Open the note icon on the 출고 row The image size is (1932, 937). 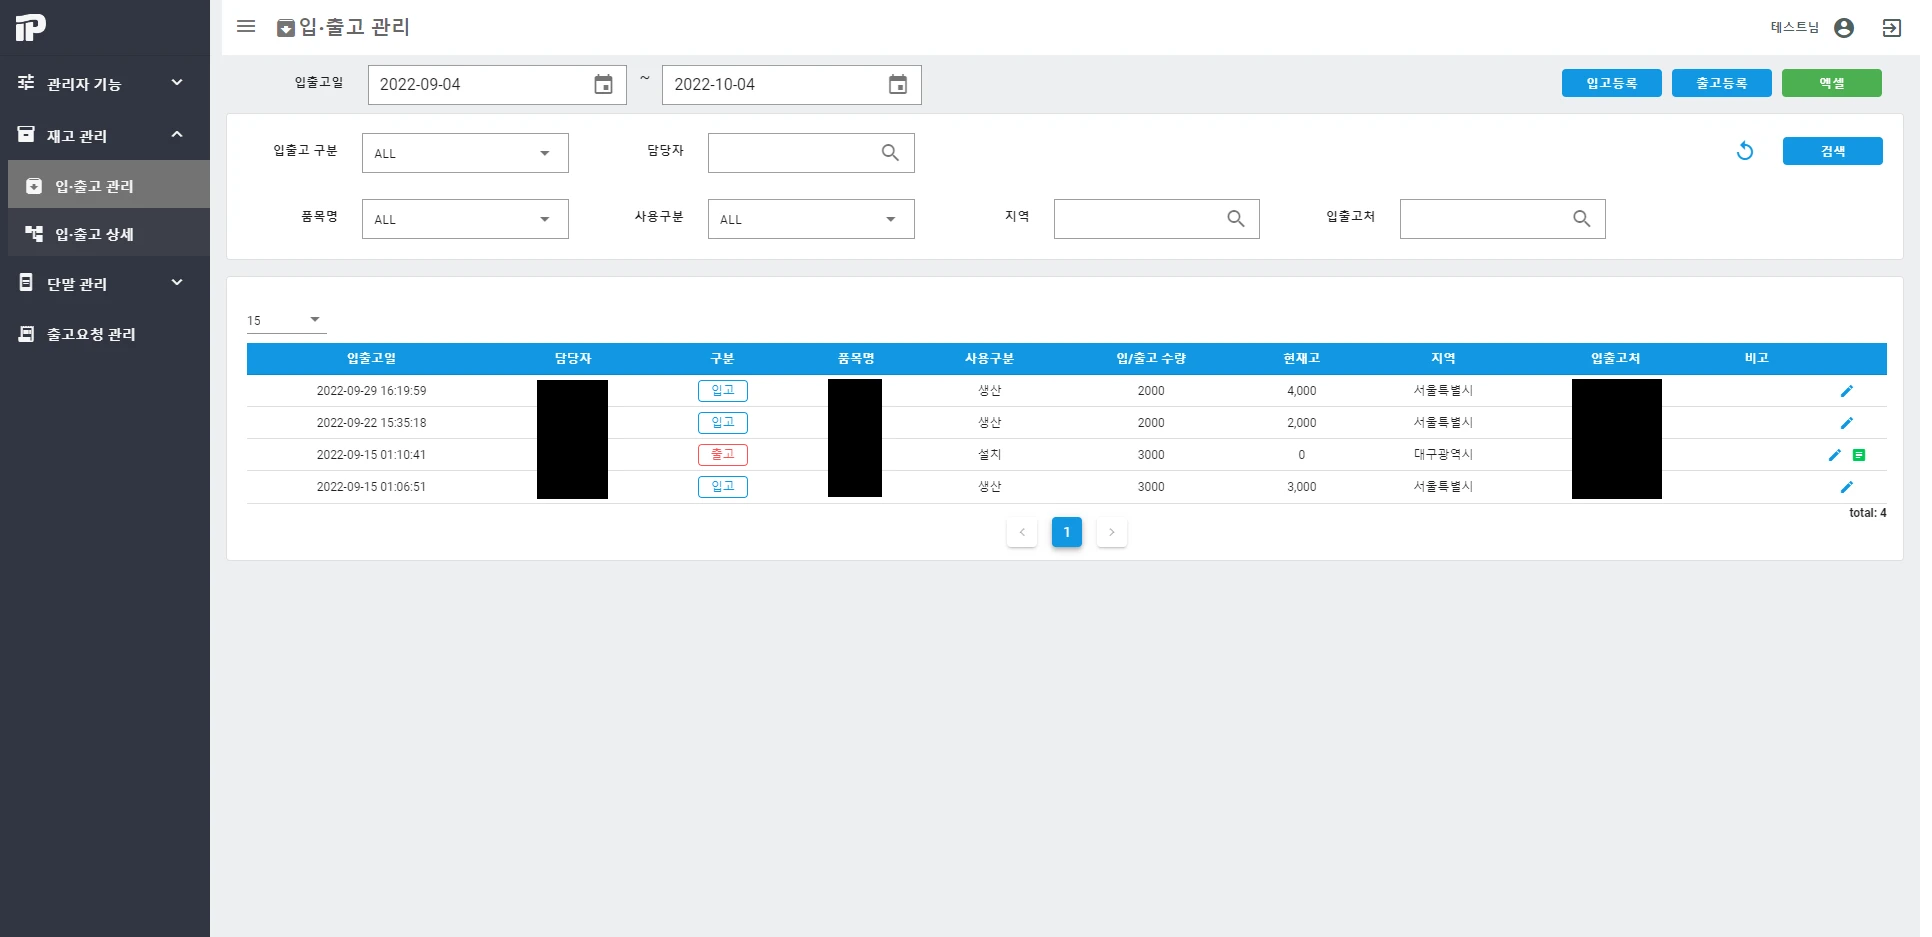pos(1860,455)
